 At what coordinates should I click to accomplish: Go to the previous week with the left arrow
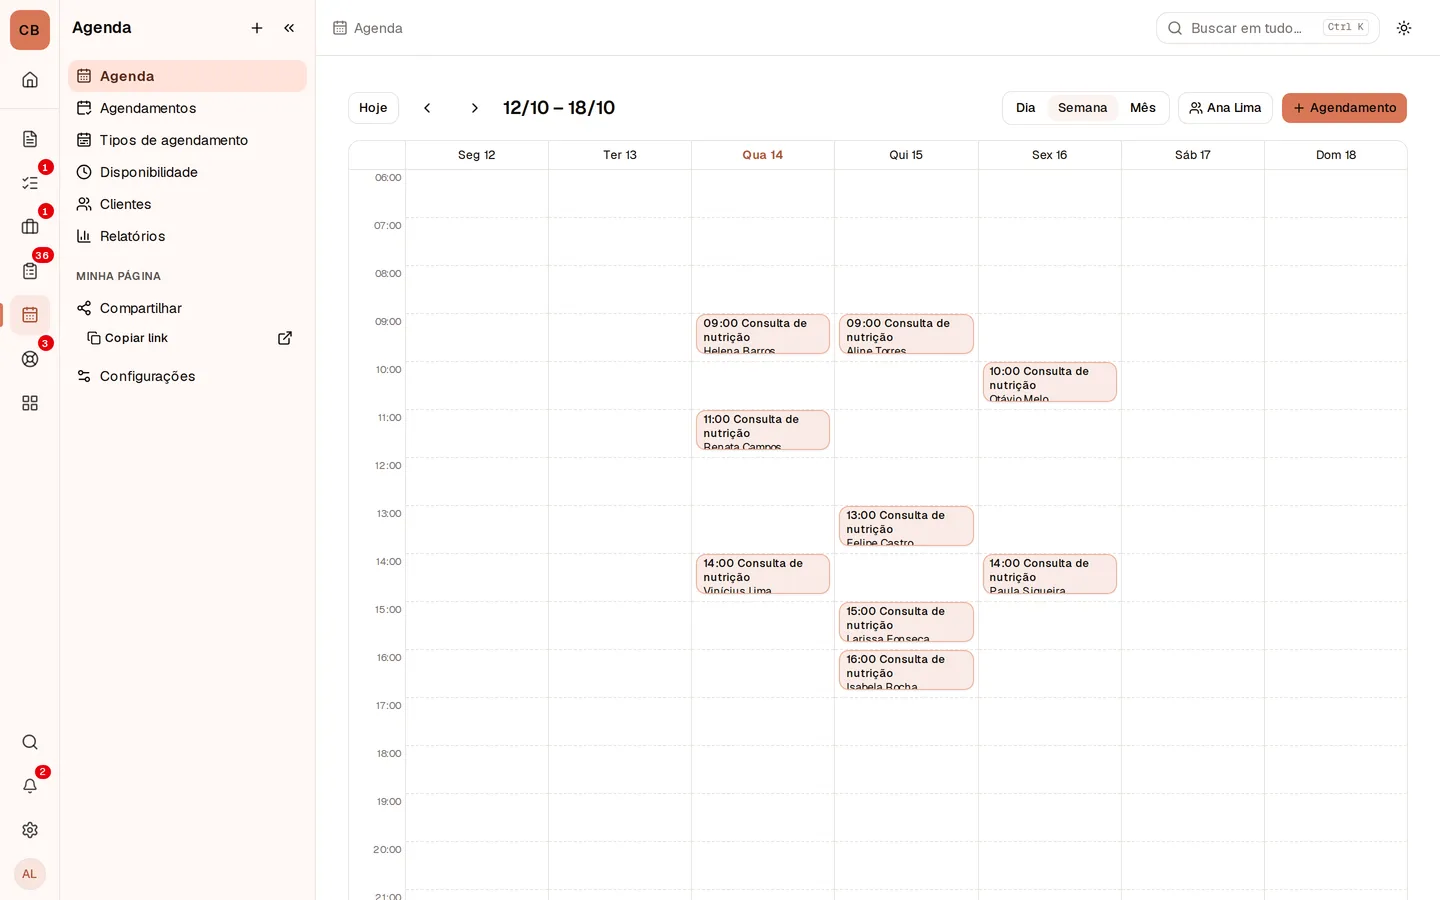(427, 108)
